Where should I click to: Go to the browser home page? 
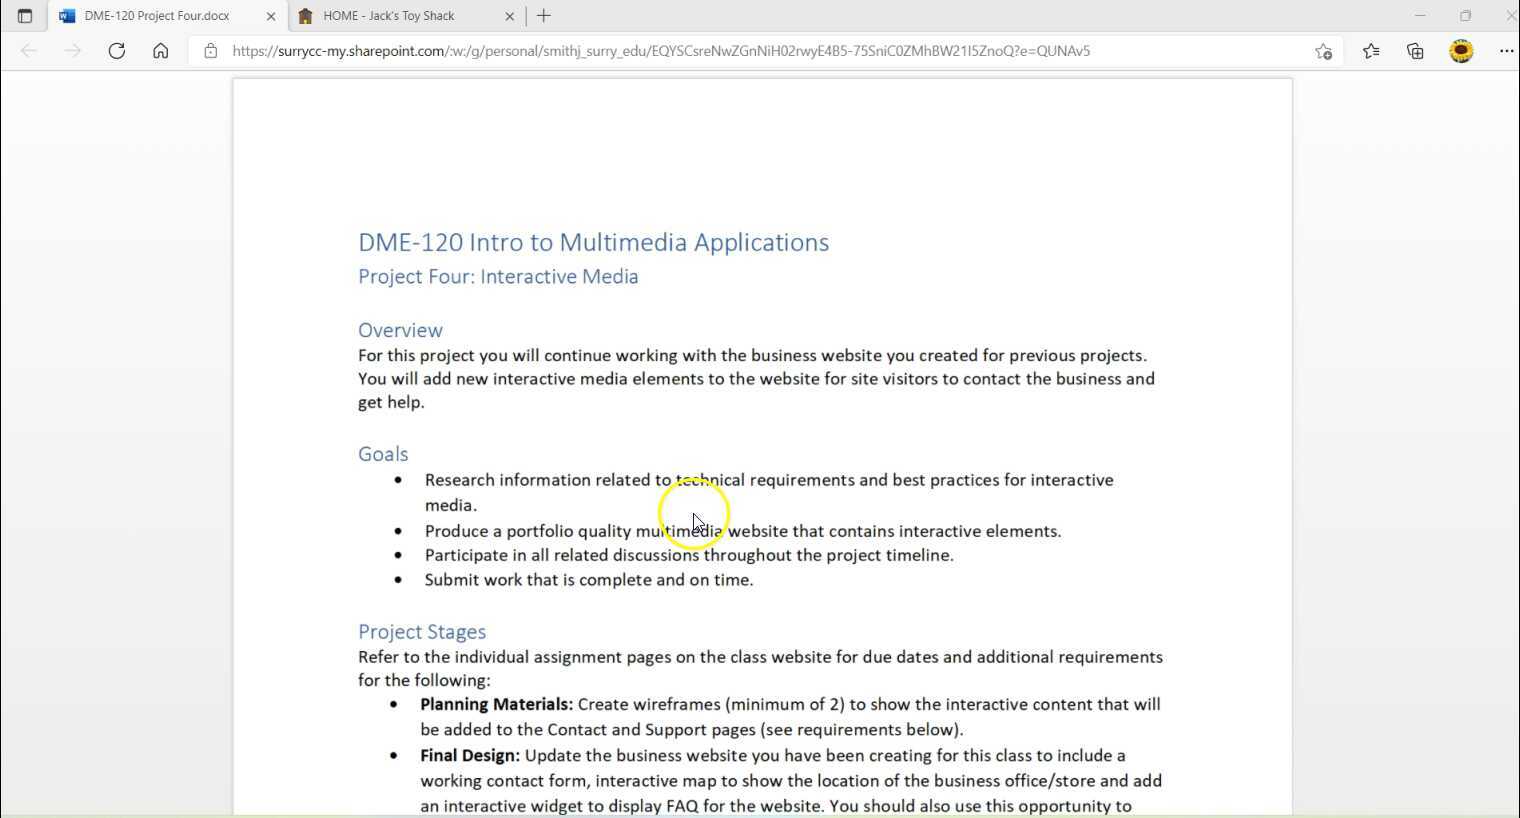(x=161, y=50)
